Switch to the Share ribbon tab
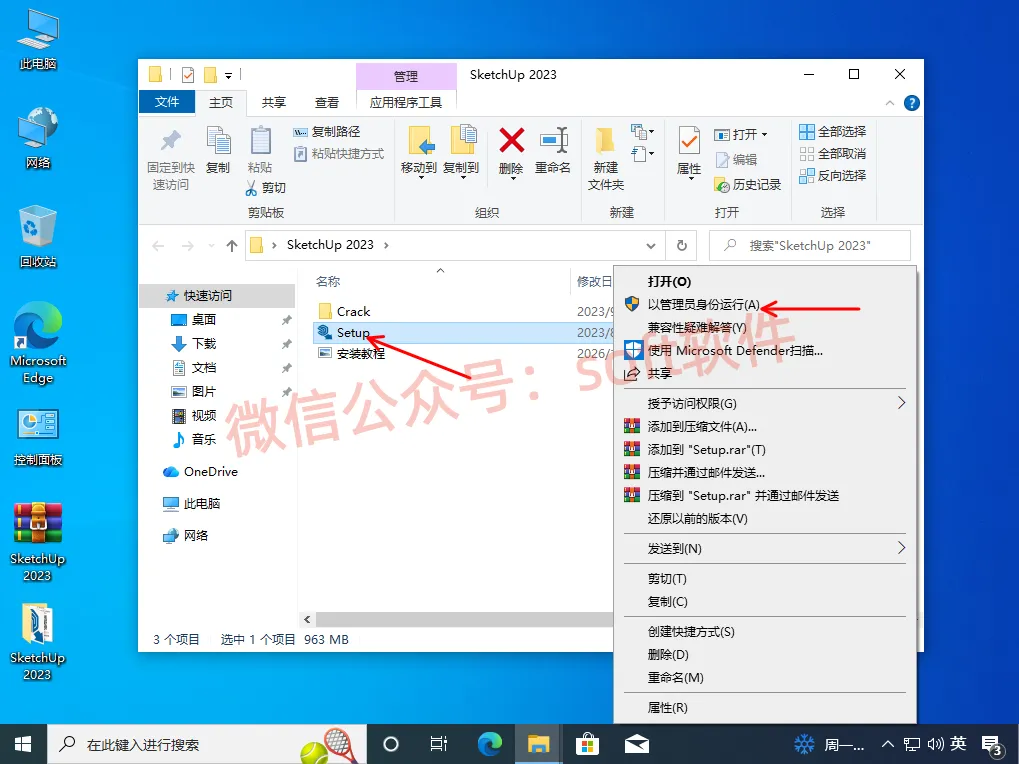1019x764 pixels. (274, 103)
